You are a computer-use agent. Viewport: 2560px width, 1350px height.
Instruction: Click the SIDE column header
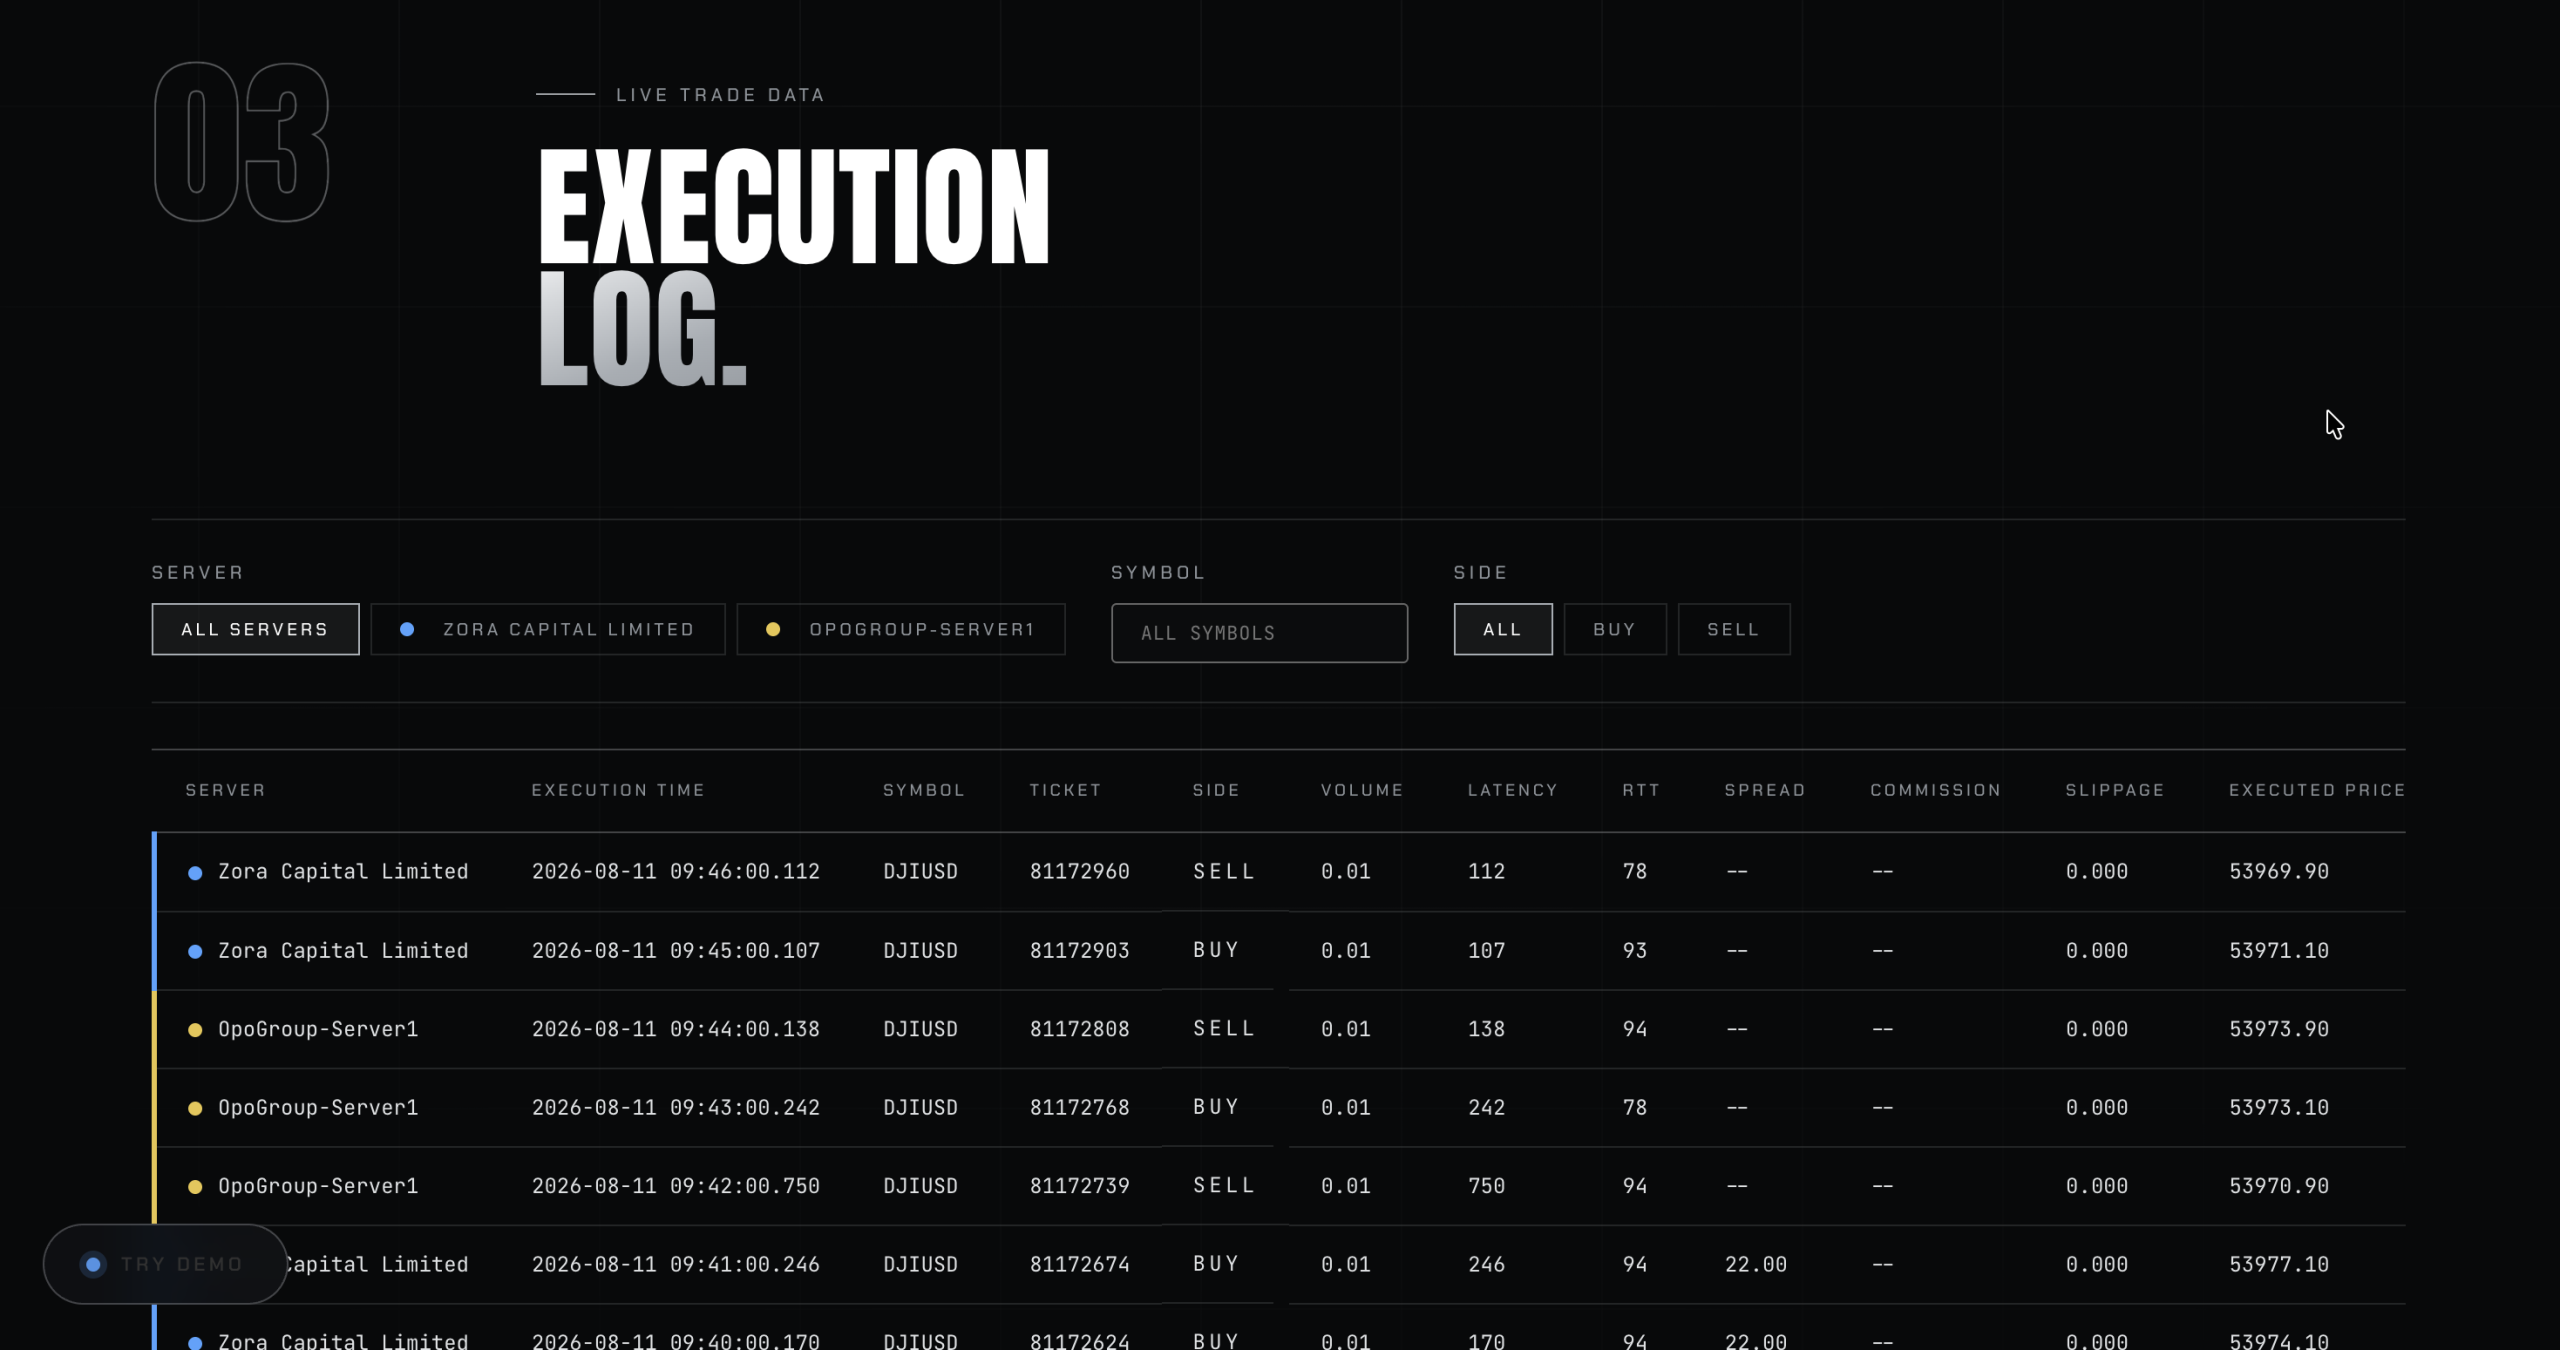pos(1216,790)
